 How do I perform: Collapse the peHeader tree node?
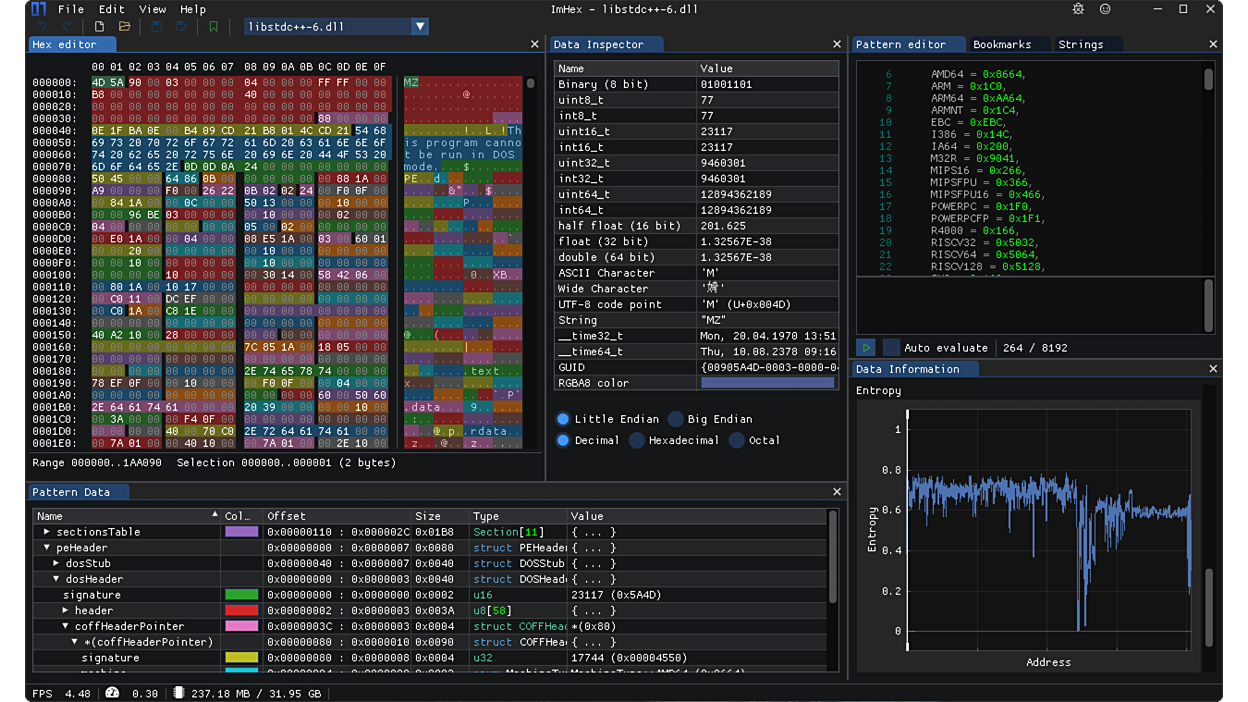pos(47,548)
